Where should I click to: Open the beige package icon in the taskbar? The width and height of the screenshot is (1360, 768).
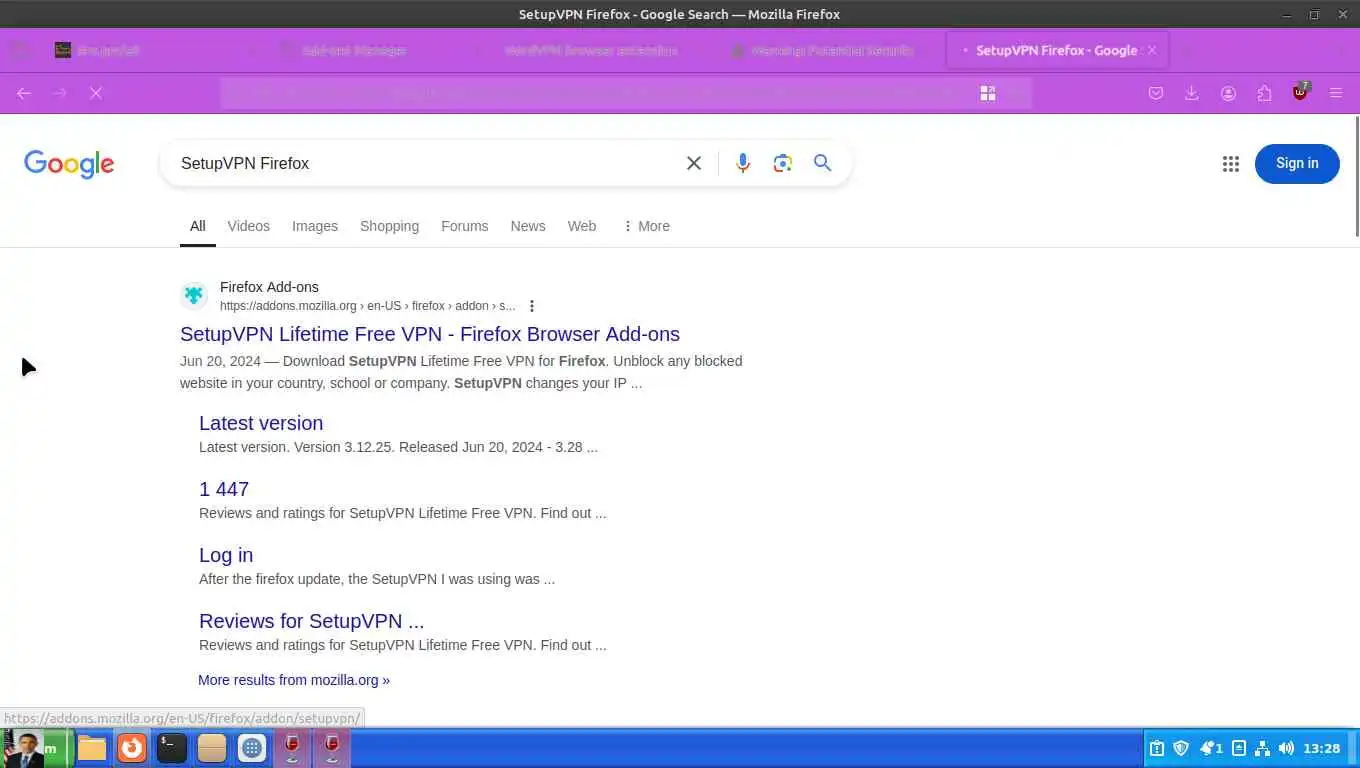(212, 748)
